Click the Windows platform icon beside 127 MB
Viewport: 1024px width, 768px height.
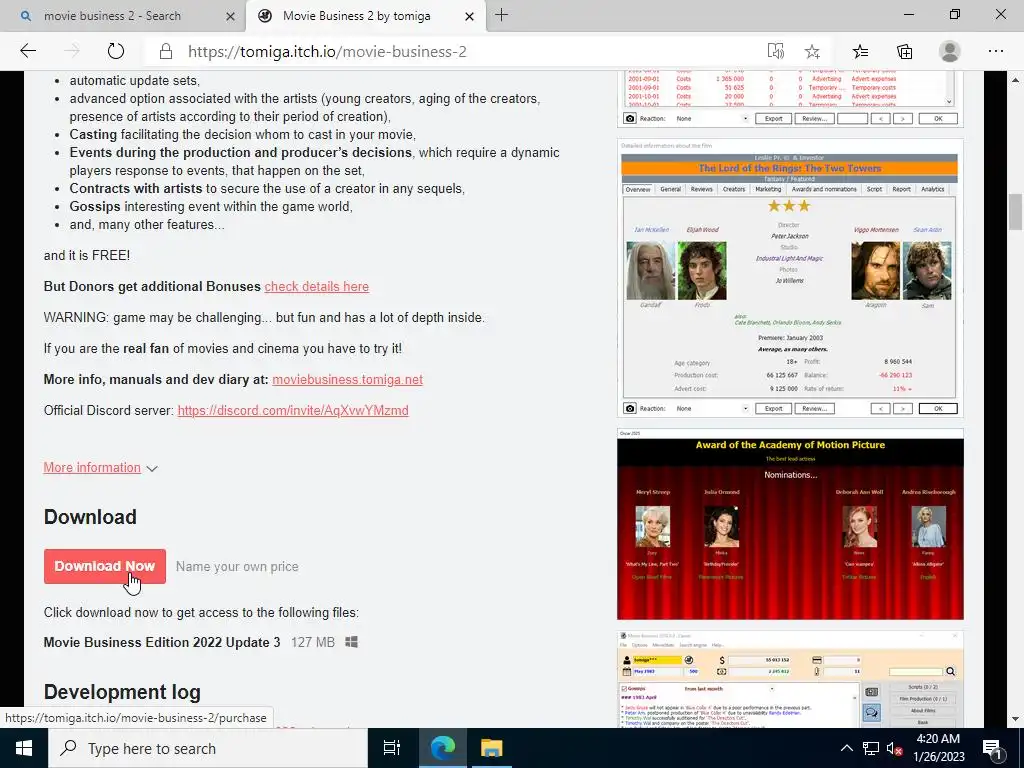(x=351, y=643)
